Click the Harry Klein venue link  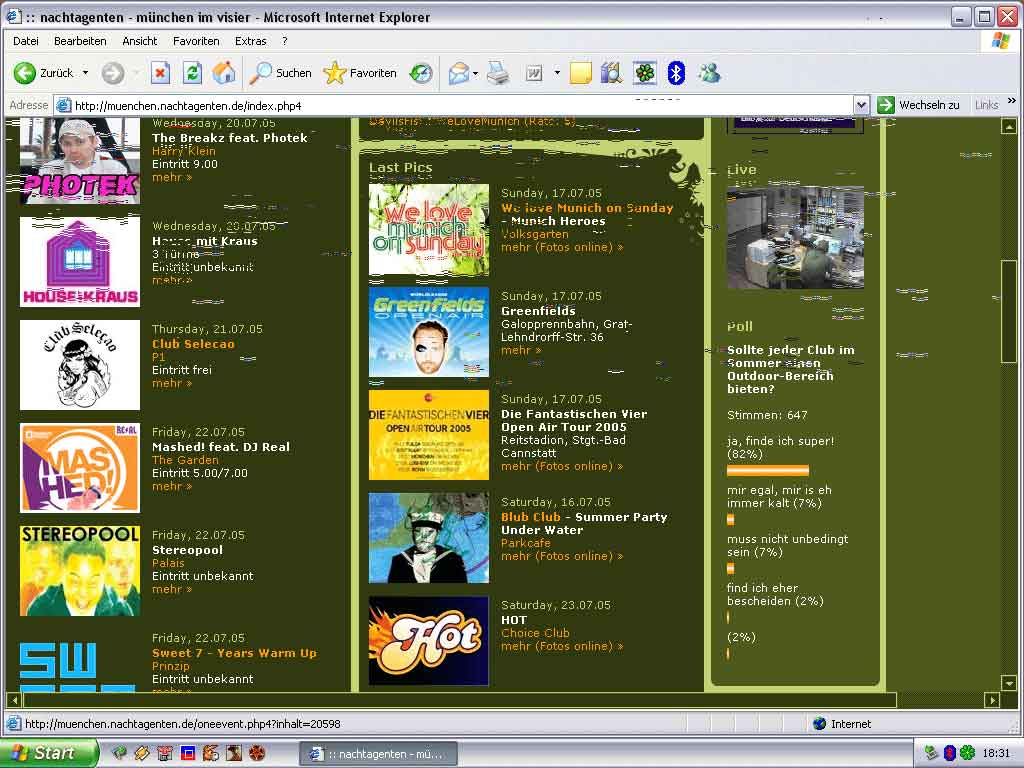click(x=184, y=151)
